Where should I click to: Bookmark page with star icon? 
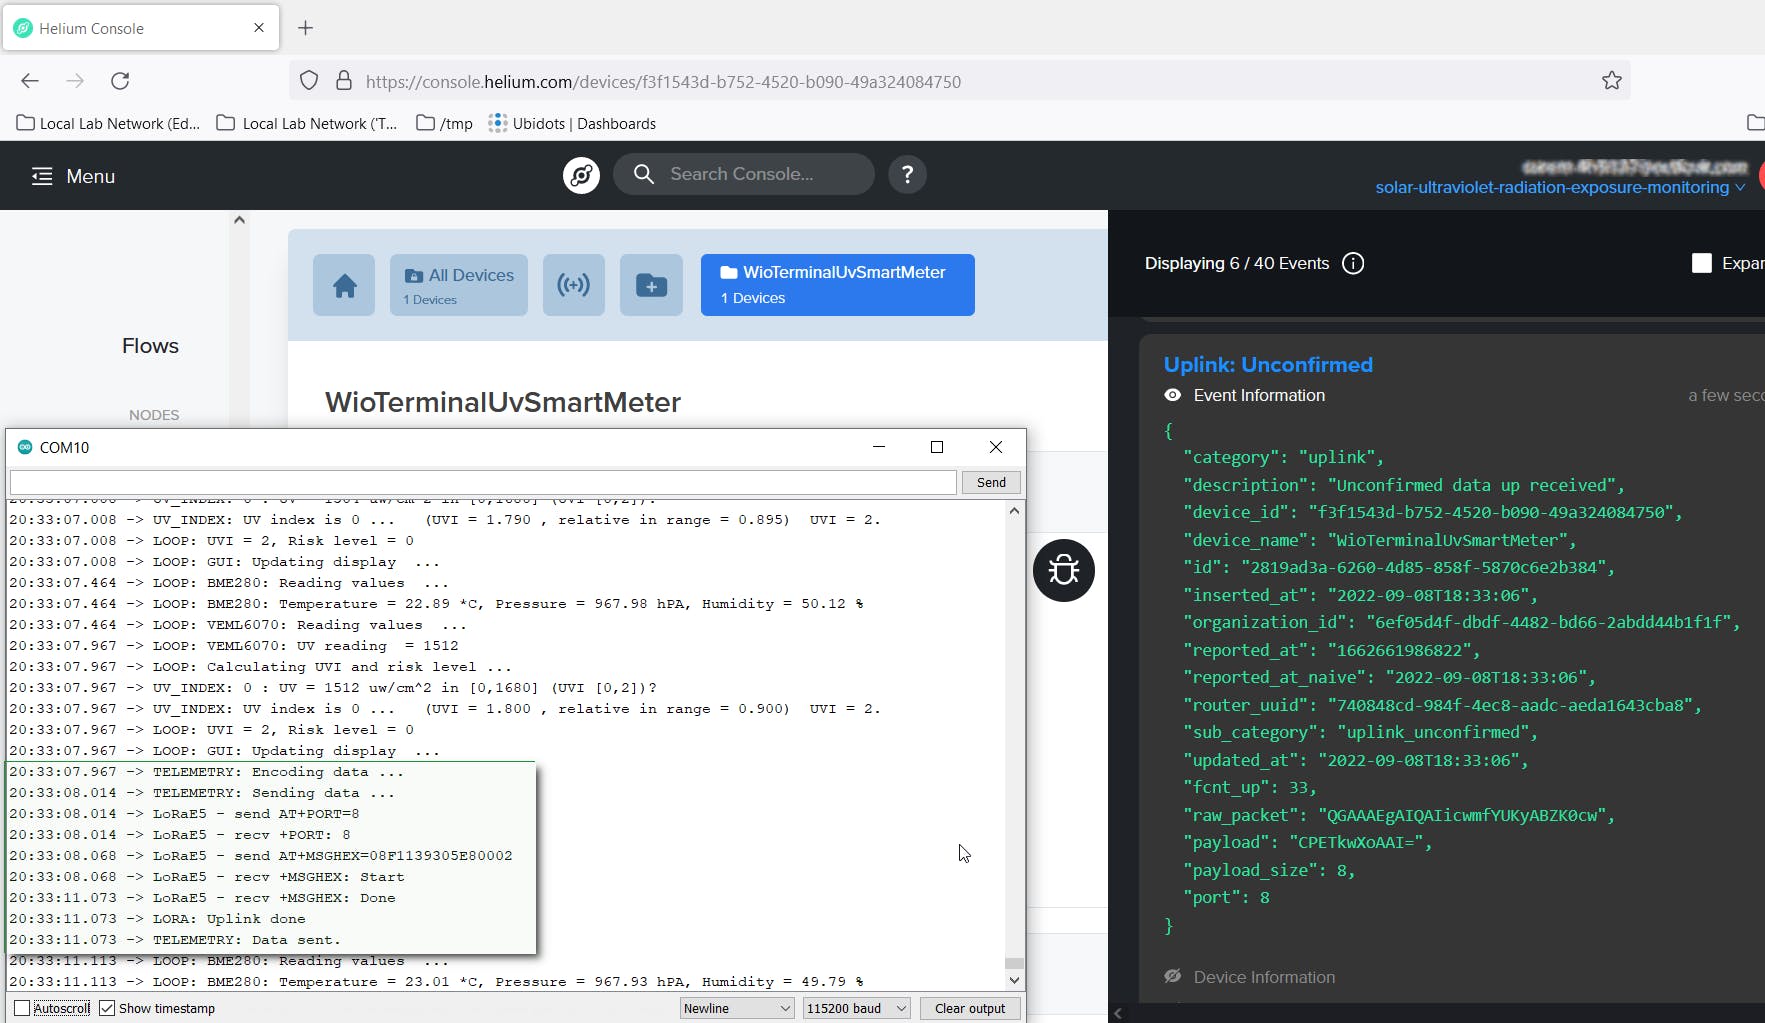1612,81
